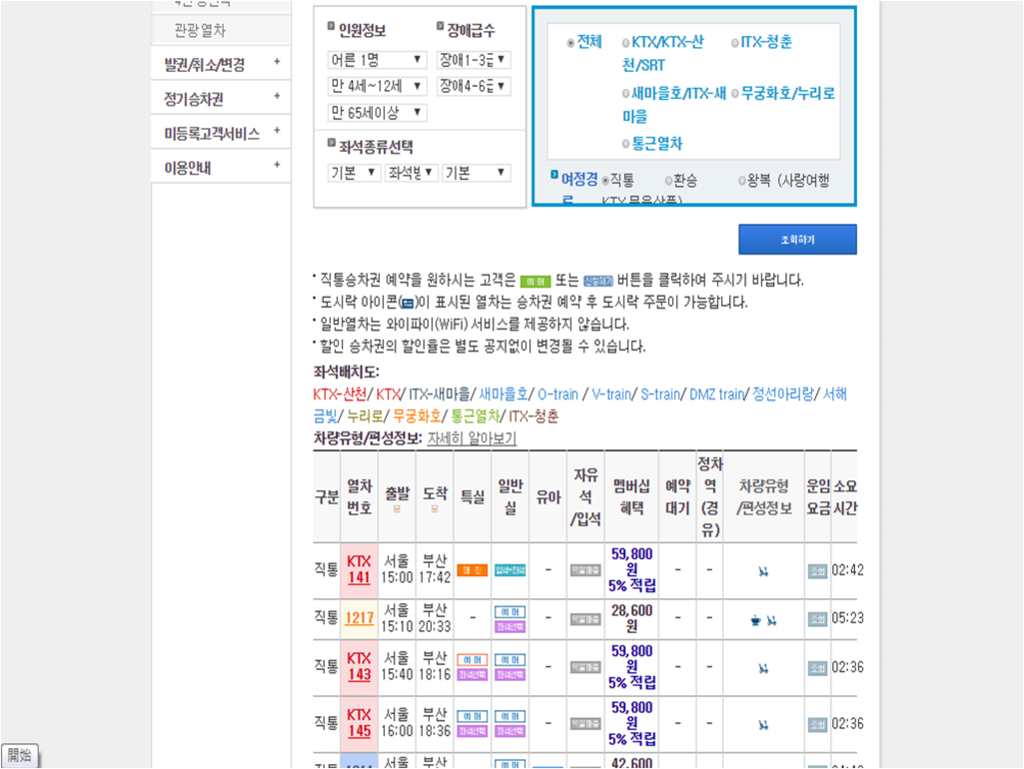The width and height of the screenshot is (1024, 769).
Task: Click 좌석선택 standard icon for train 1217
Action: pos(510,627)
